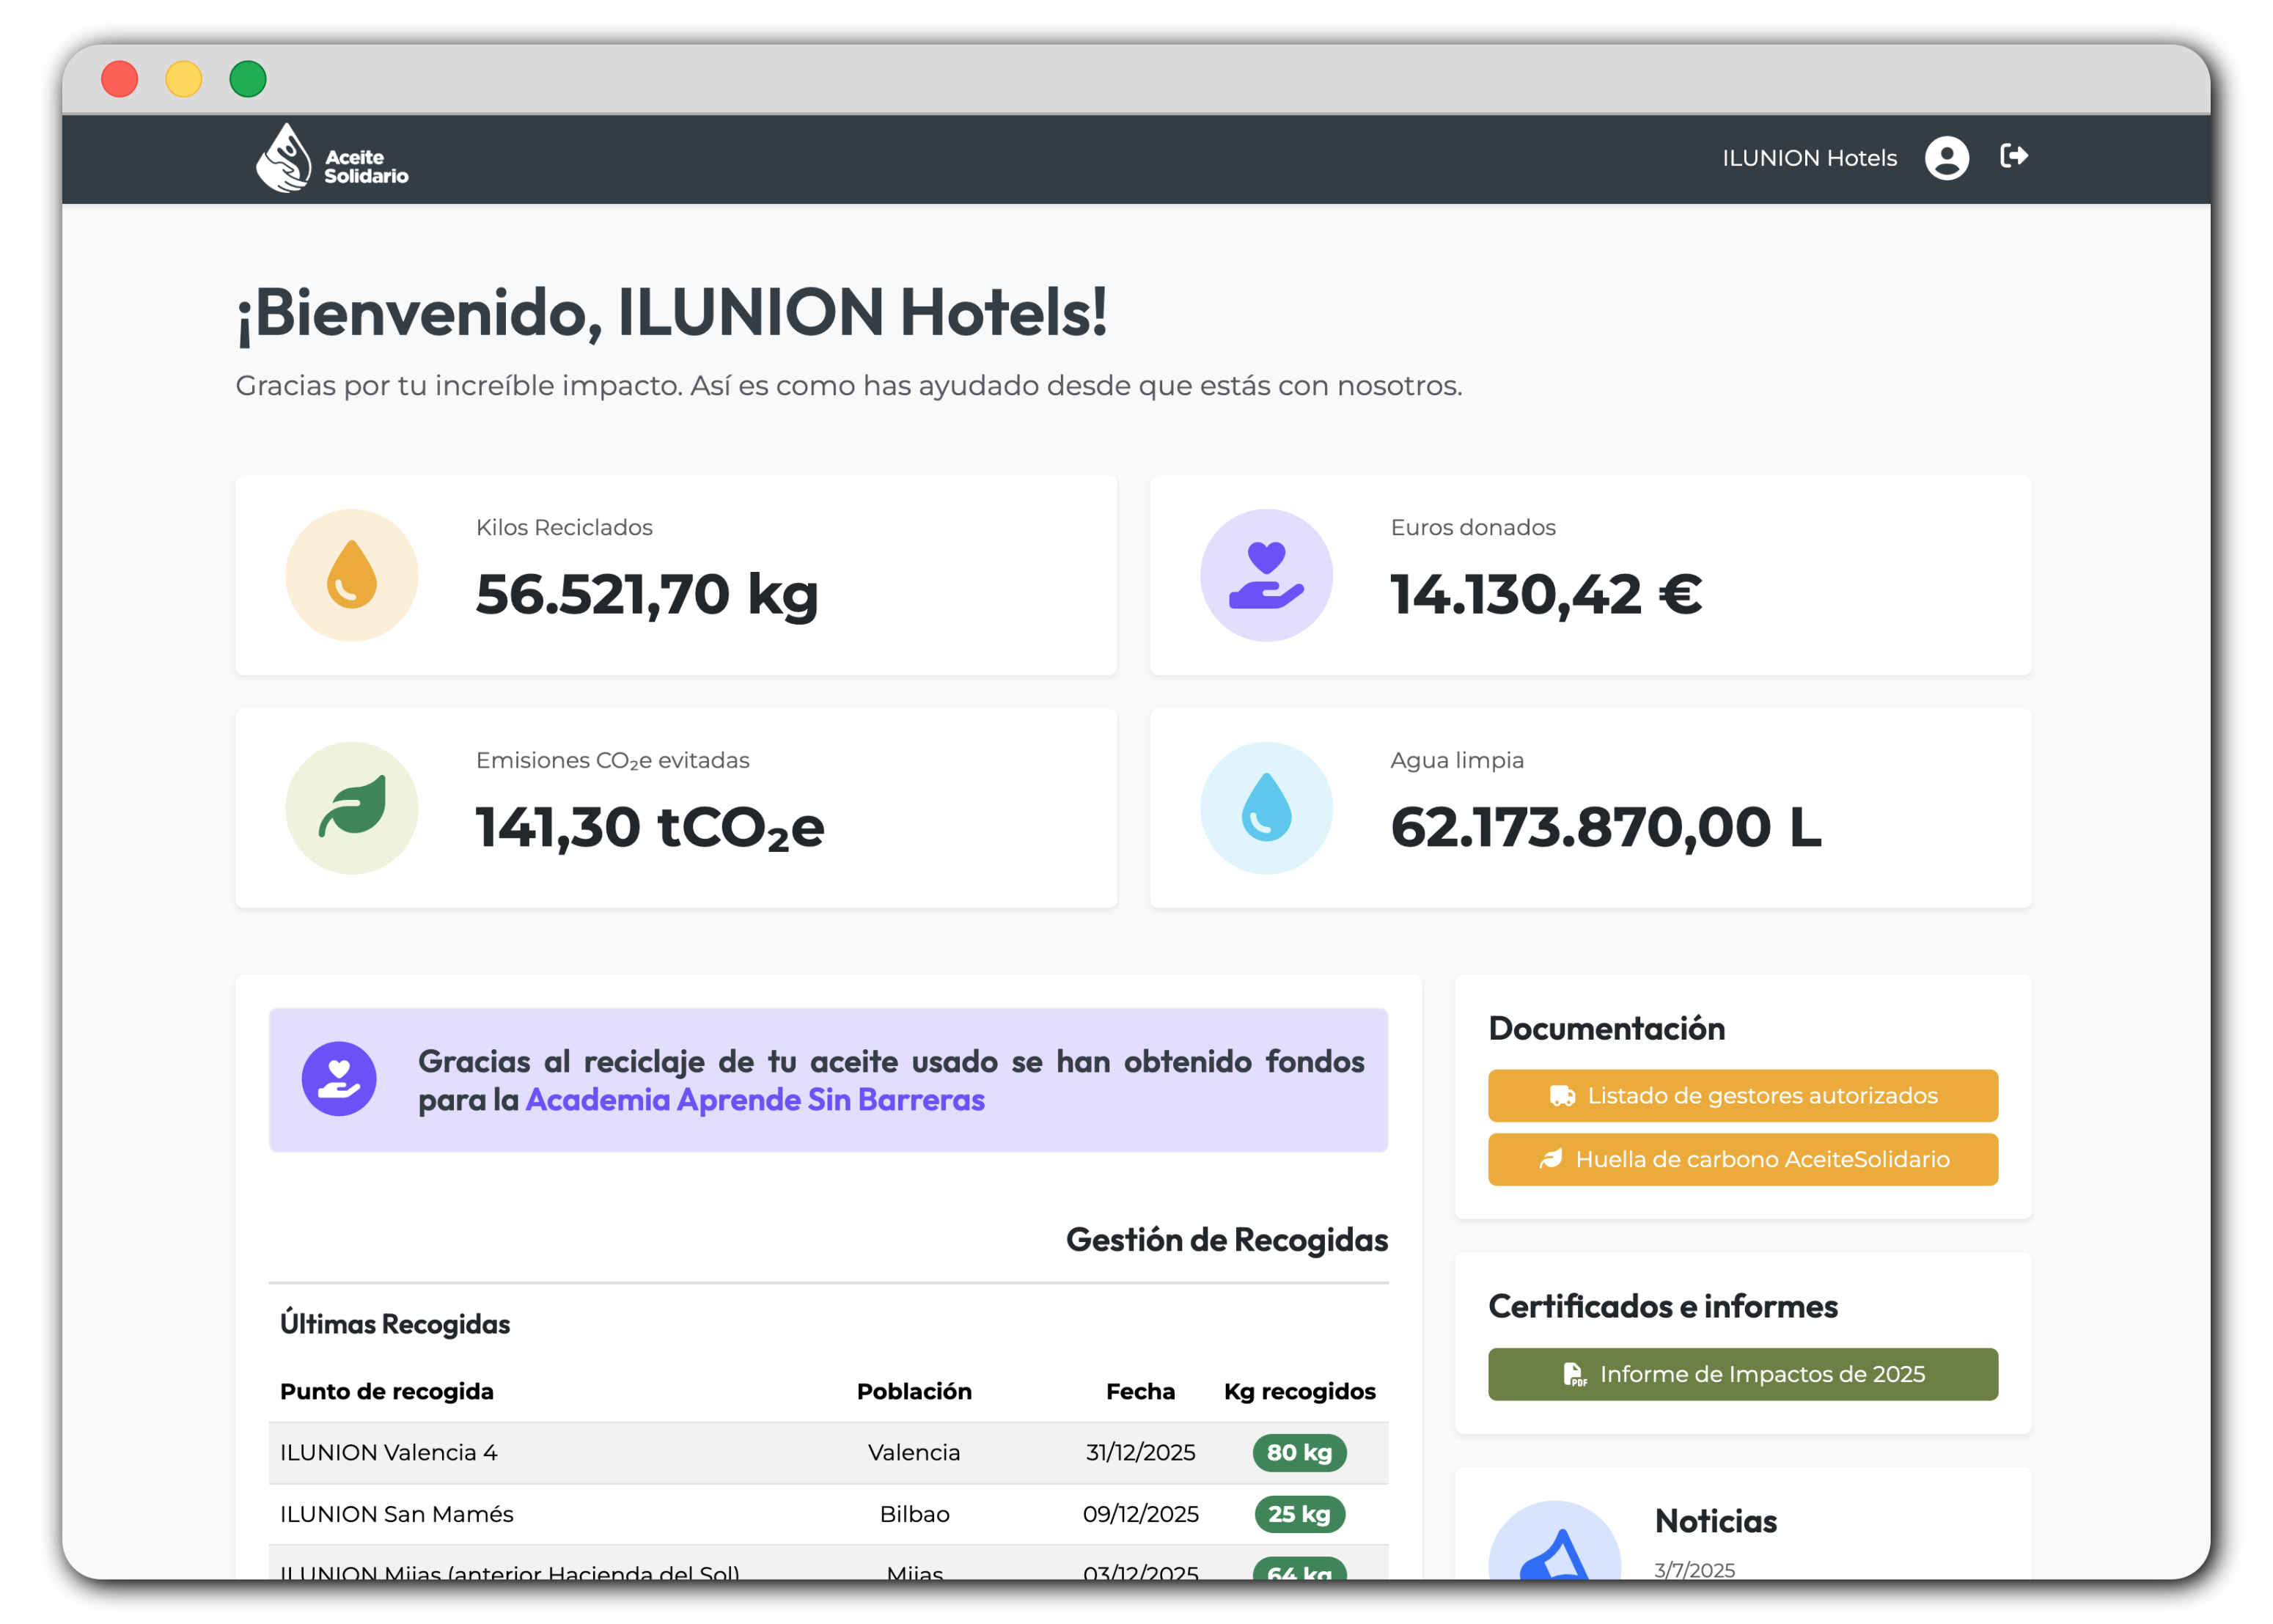Screen dimensions: 2273x1624
Task: Click the Kg recogidos column header
Action: (1299, 1391)
